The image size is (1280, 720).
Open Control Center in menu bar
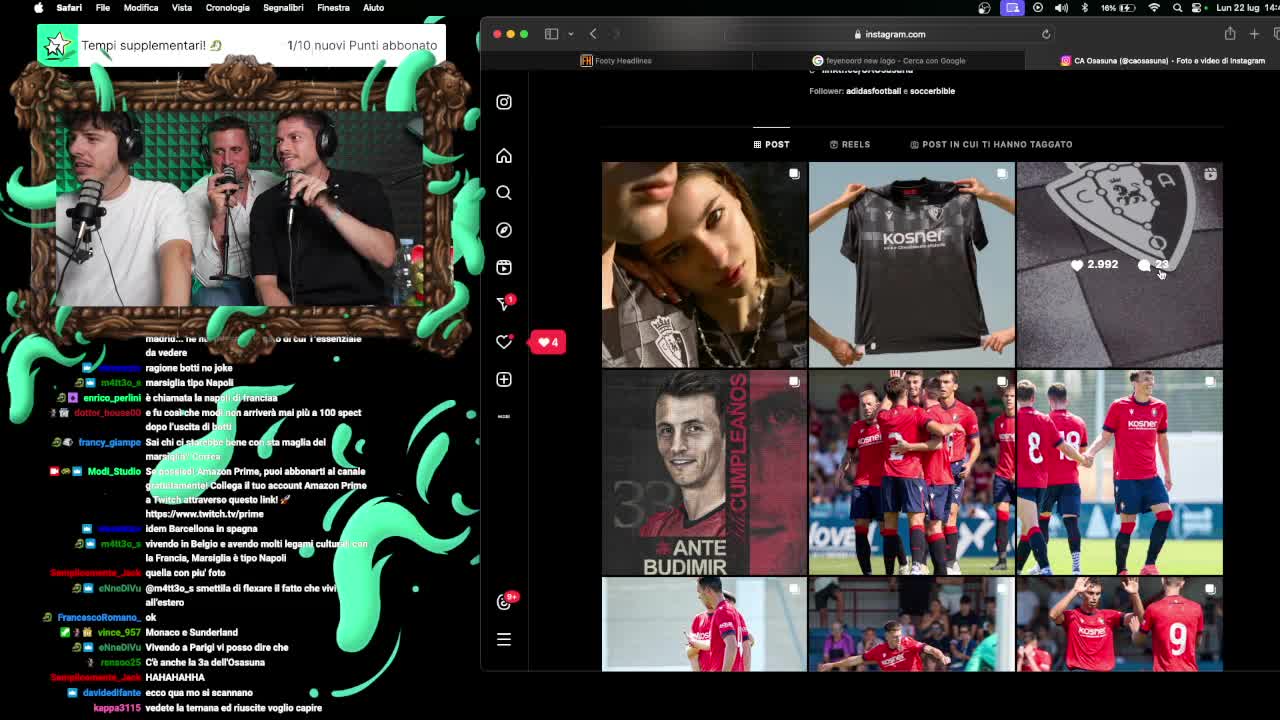point(1197,8)
